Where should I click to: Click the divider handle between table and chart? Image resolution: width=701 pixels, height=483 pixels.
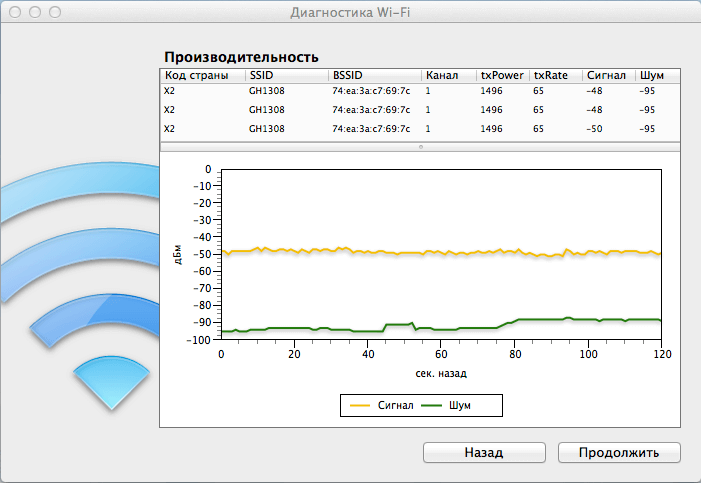pyautogui.click(x=420, y=146)
